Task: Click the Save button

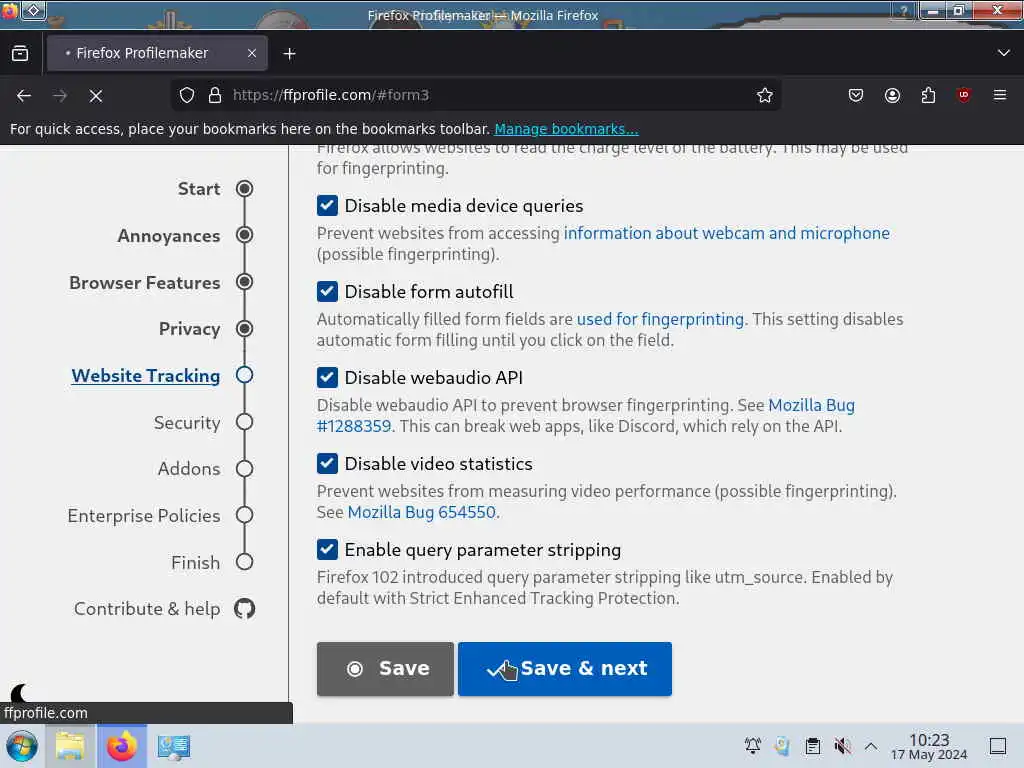Action: [385, 669]
